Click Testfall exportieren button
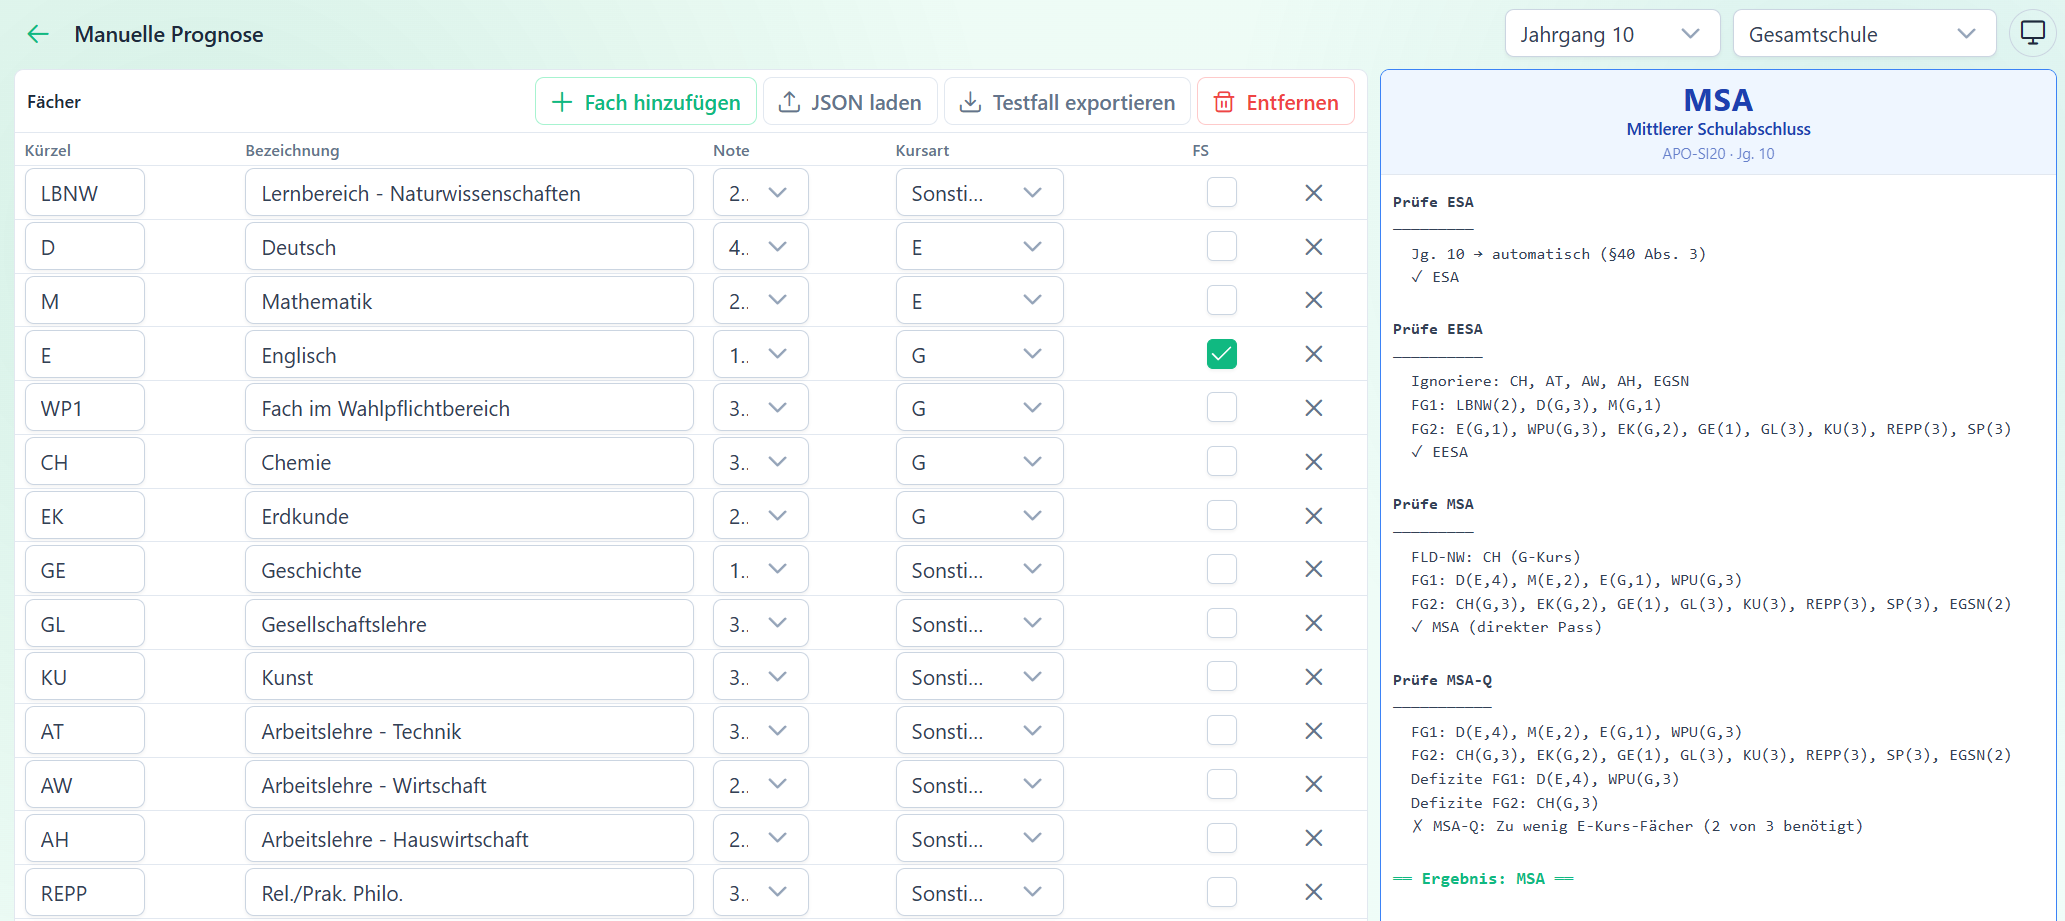Viewport: 2065px width, 921px height. [1067, 102]
